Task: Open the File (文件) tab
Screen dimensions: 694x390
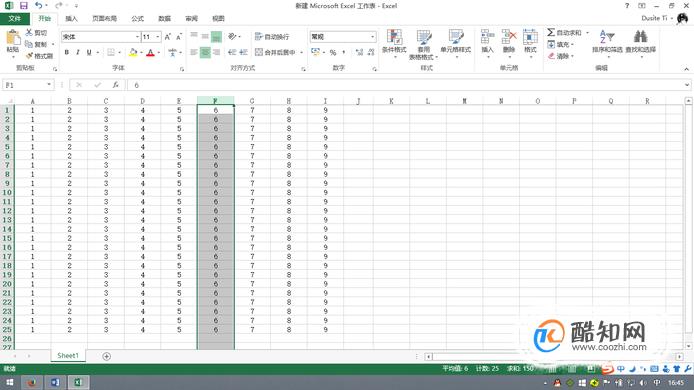Action: 15,19
